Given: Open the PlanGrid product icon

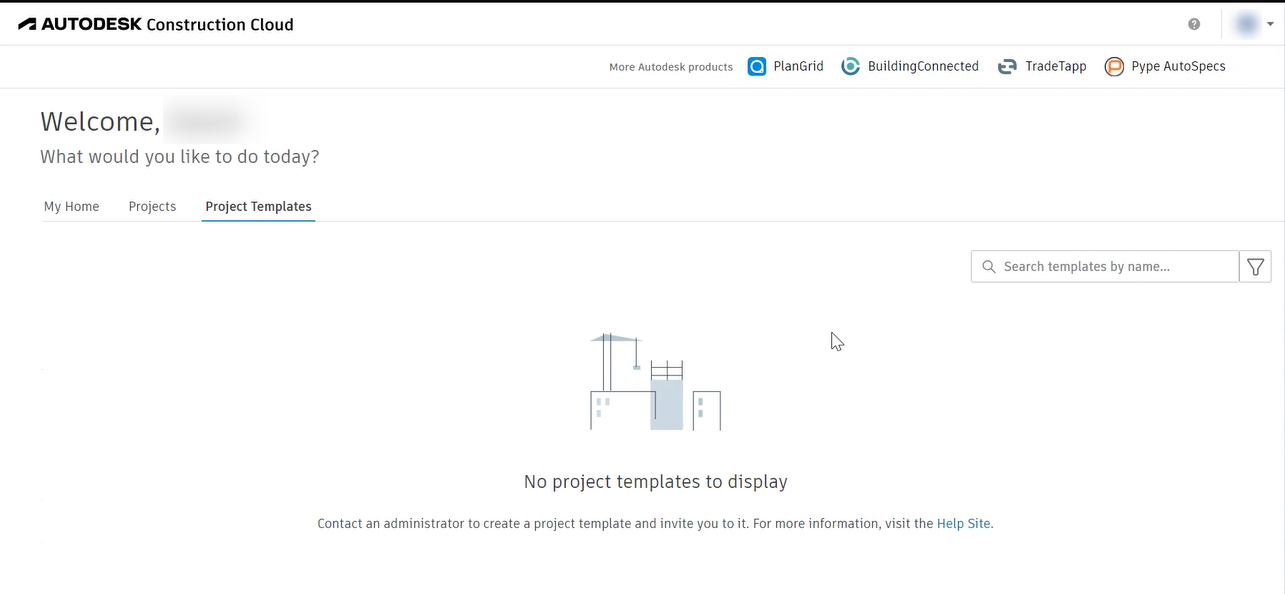Looking at the screenshot, I should point(757,66).
